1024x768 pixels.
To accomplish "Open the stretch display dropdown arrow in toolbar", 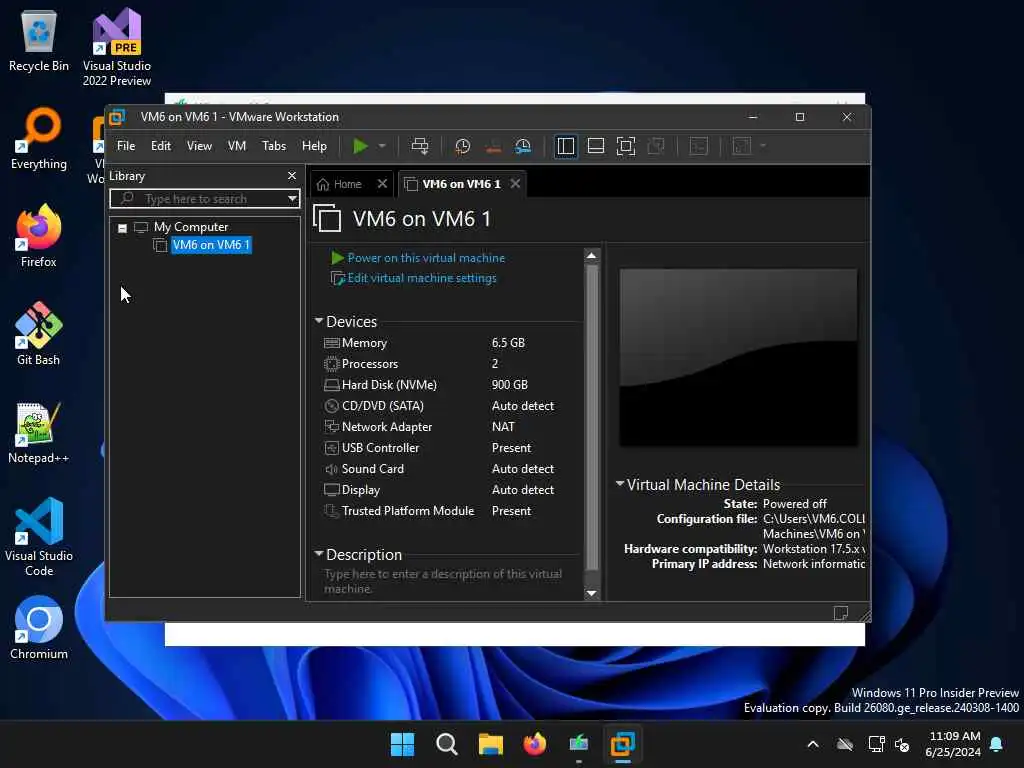I will tap(762, 146).
